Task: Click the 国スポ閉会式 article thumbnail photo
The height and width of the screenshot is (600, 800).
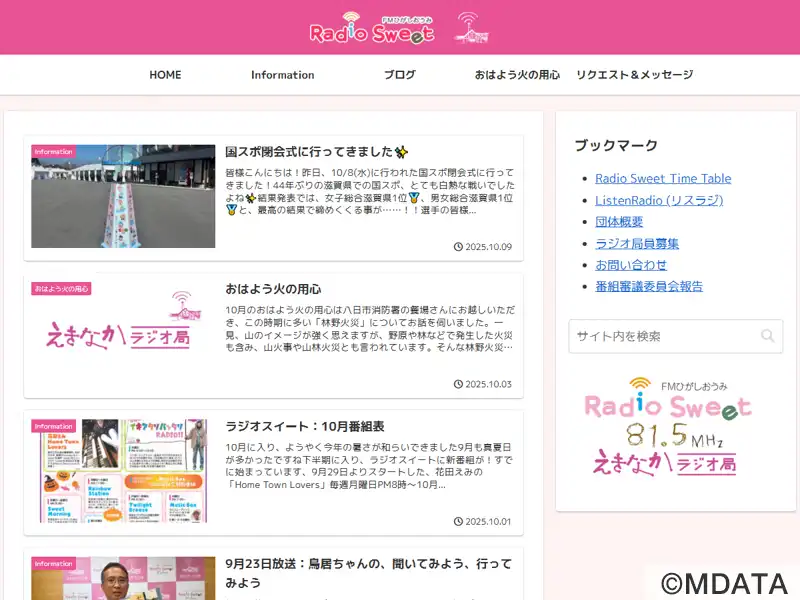Action: 123,196
